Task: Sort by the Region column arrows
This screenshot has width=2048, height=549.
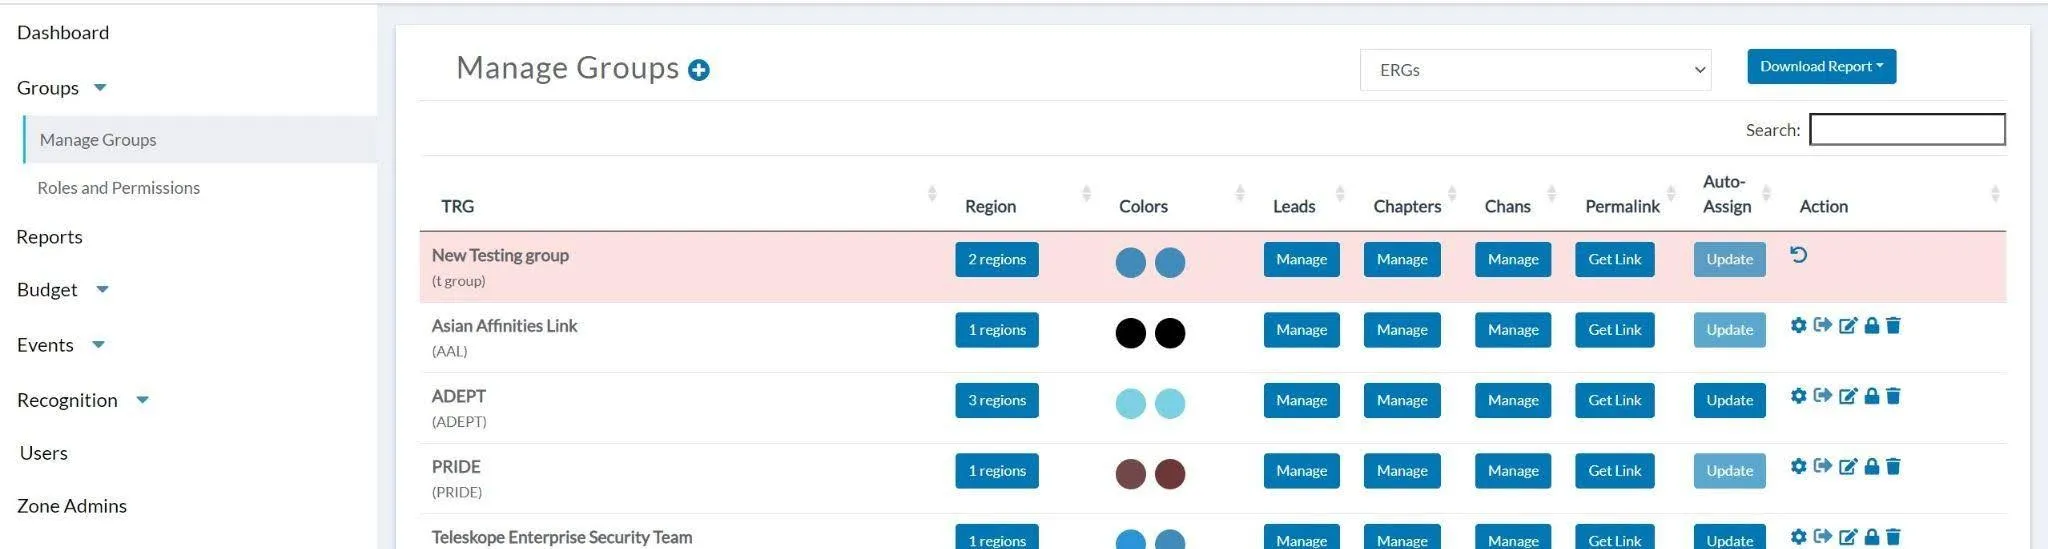Action: click(1086, 193)
